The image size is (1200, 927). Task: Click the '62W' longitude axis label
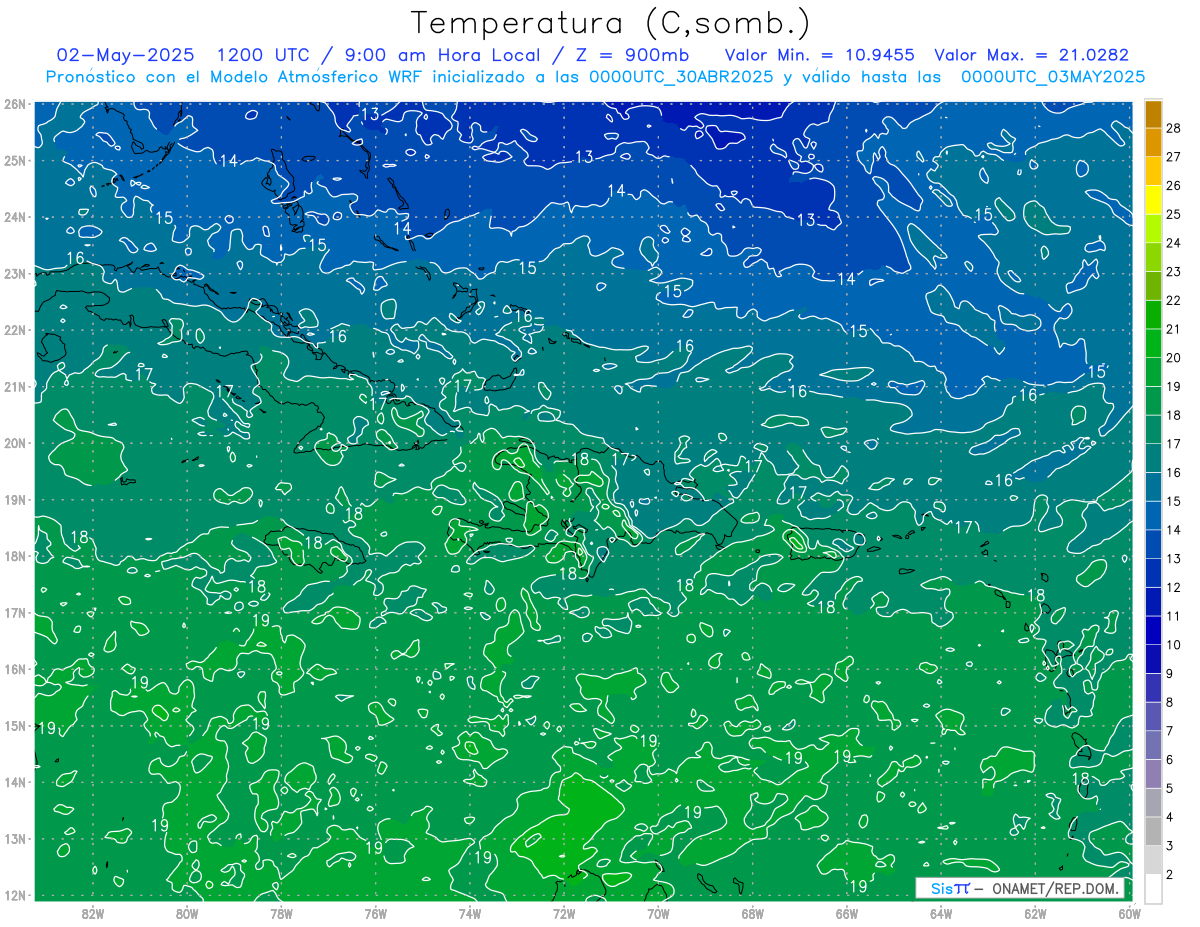1035,912
